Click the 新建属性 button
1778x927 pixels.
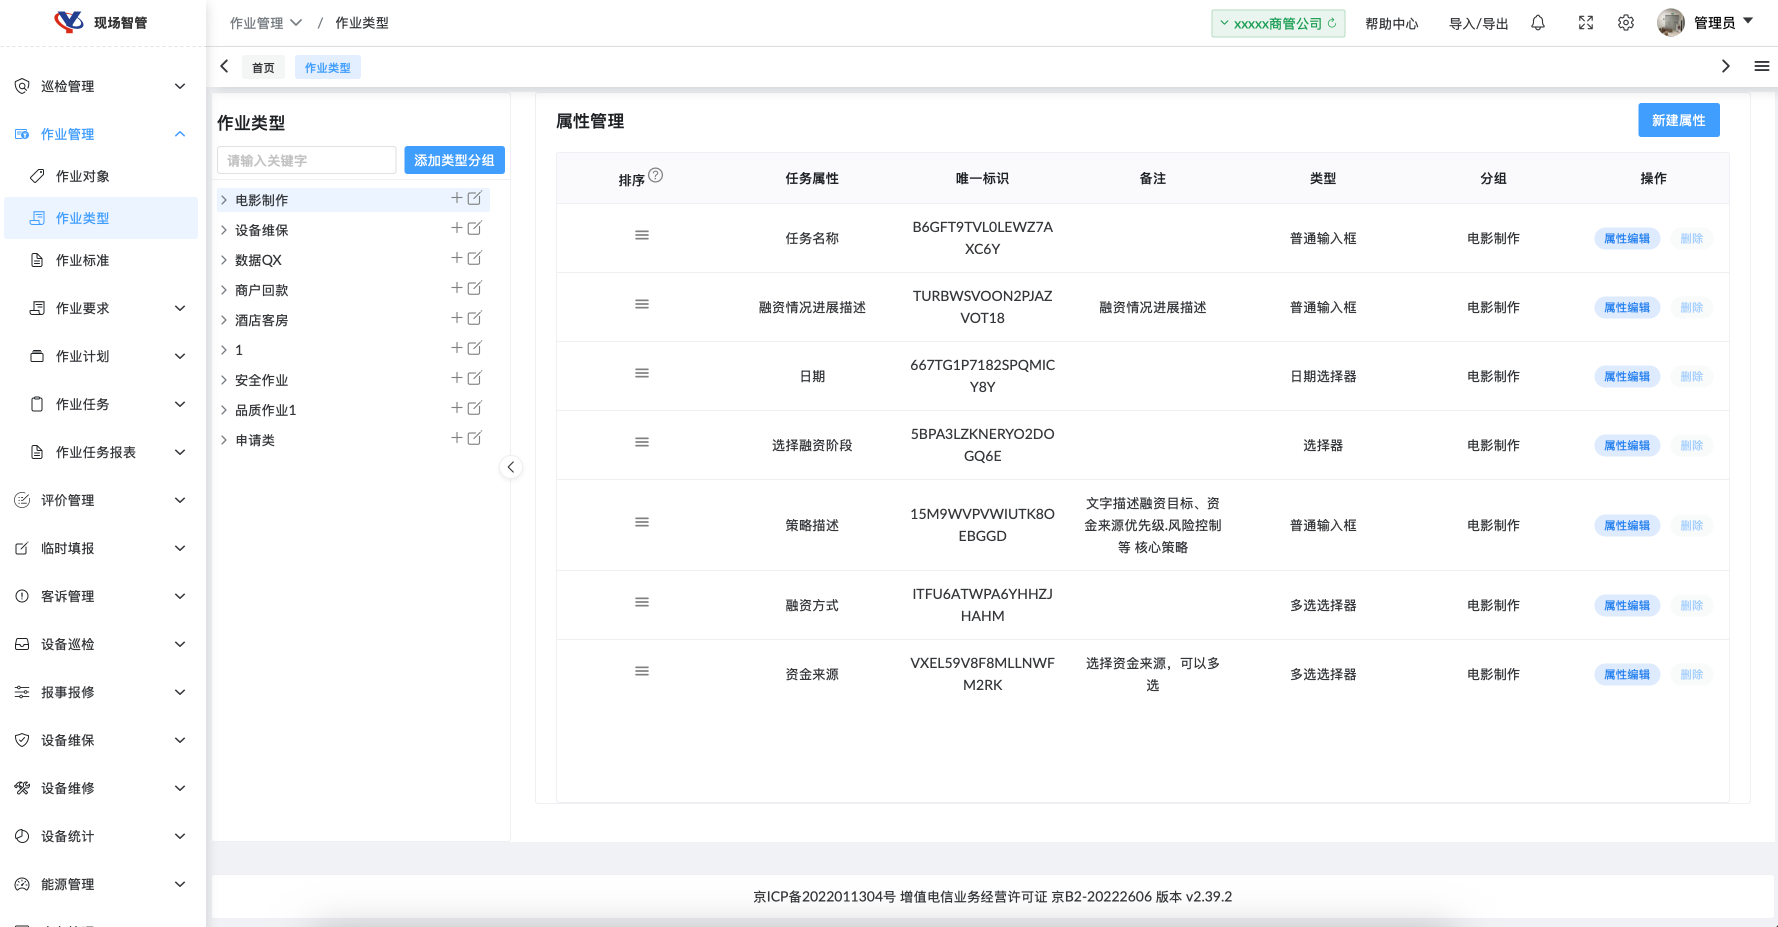pyautogui.click(x=1678, y=120)
